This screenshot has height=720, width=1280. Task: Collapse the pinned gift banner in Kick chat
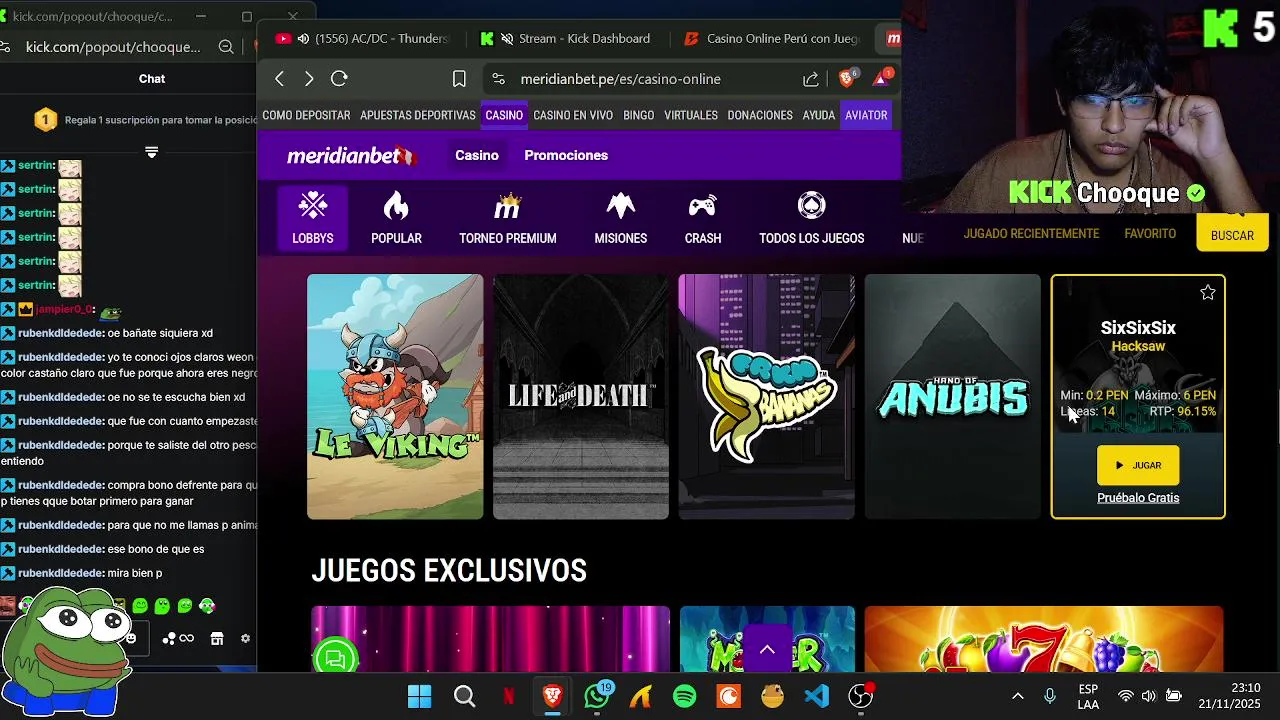coord(151,152)
